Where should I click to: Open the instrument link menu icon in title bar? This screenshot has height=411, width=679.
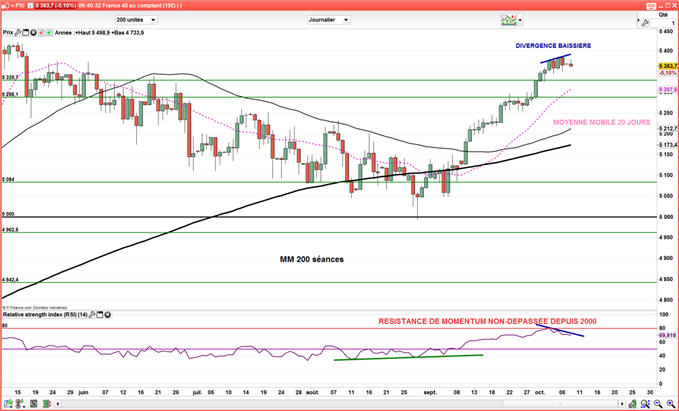coord(5,6)
